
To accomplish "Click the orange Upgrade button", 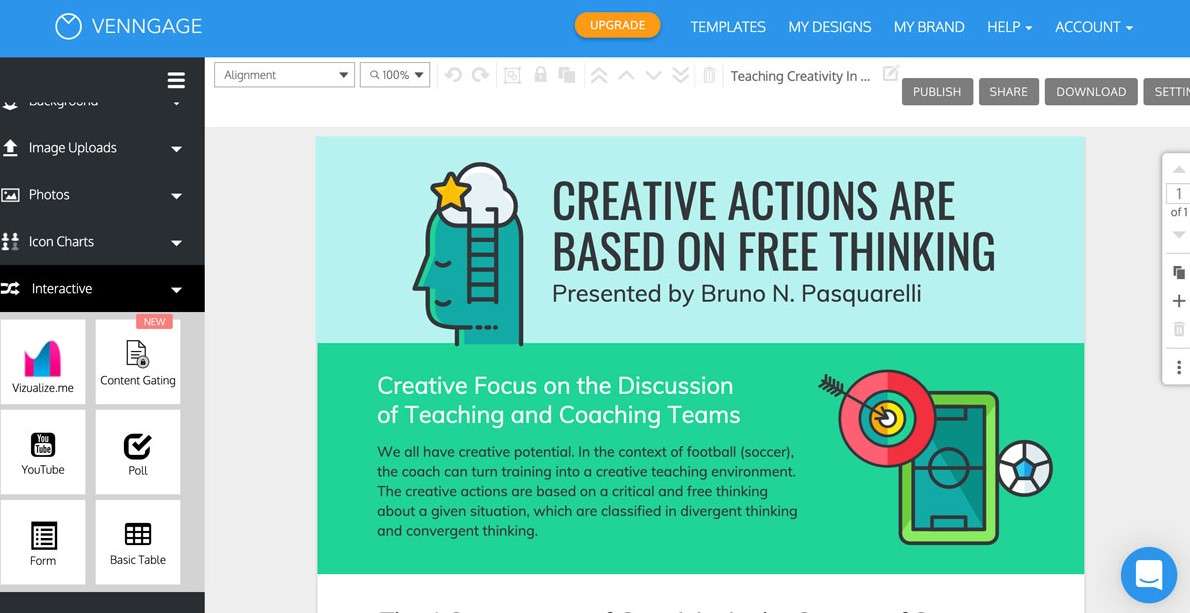I will (617, 25).
